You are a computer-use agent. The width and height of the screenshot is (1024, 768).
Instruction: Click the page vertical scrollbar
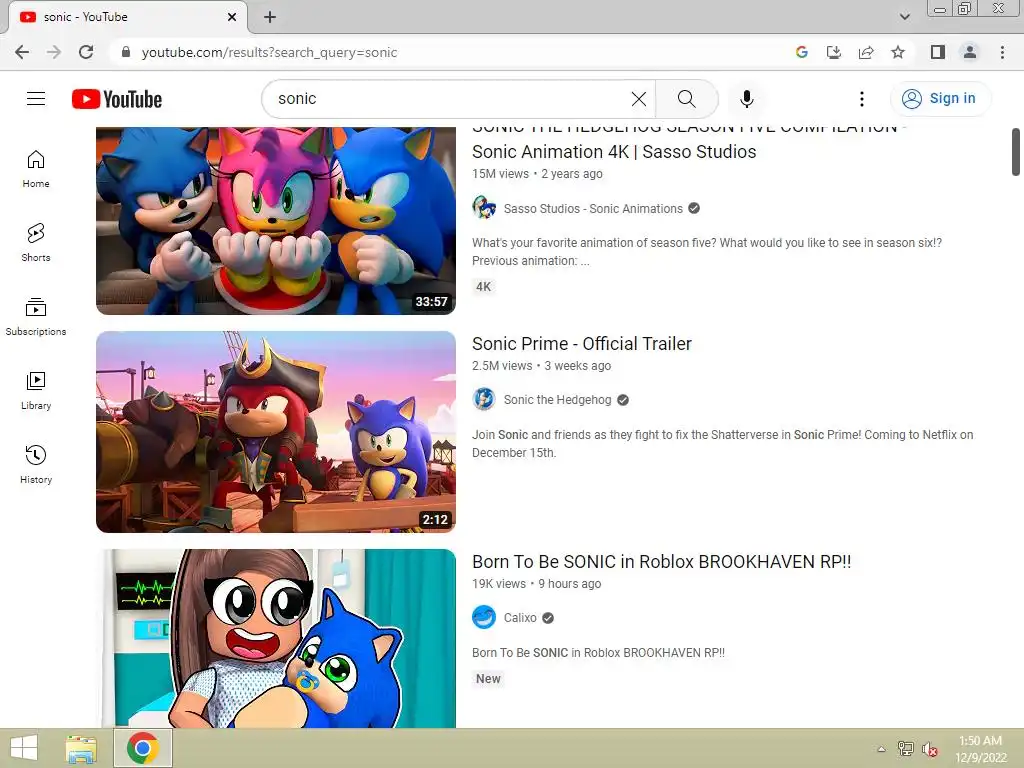coord(1016,152)
